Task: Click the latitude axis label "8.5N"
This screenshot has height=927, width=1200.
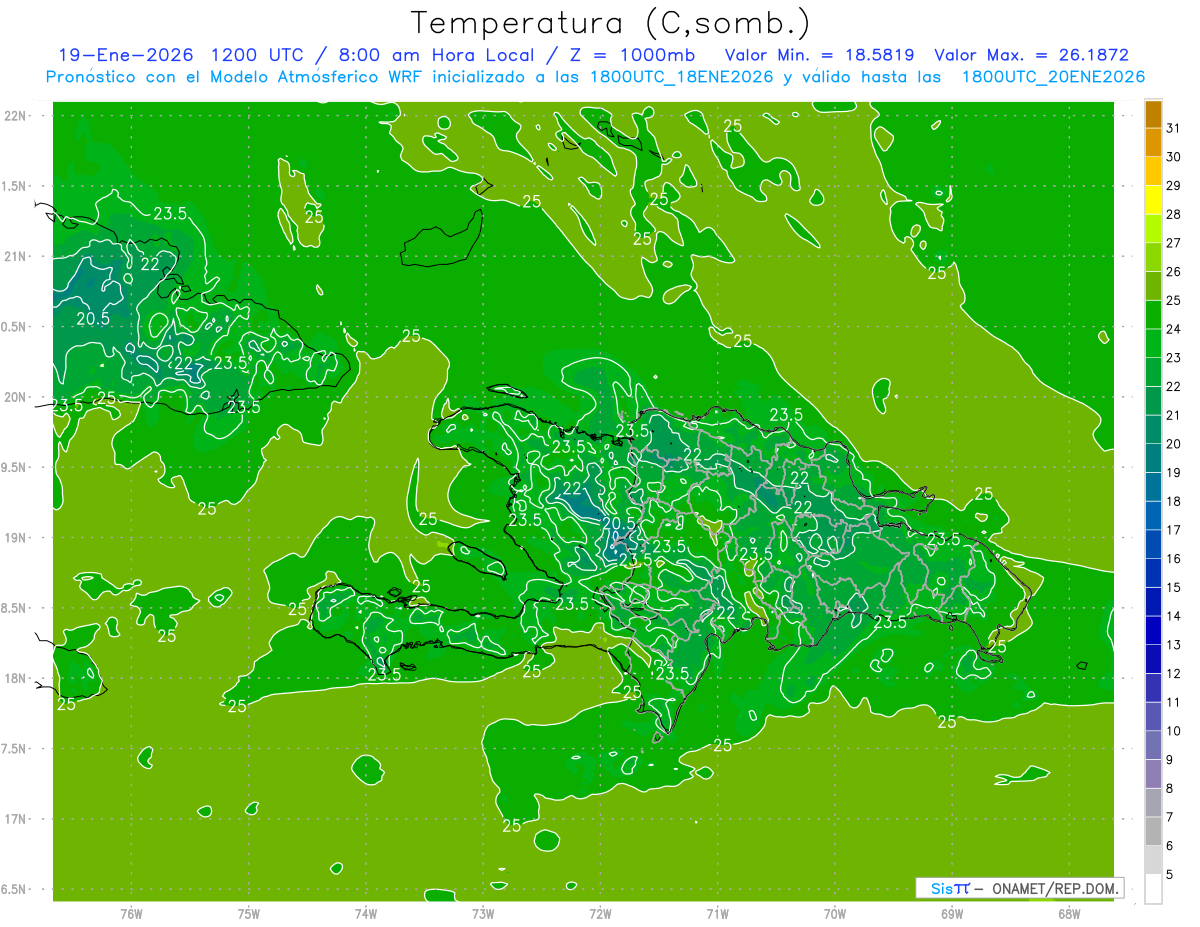Action: coord(15,608)
